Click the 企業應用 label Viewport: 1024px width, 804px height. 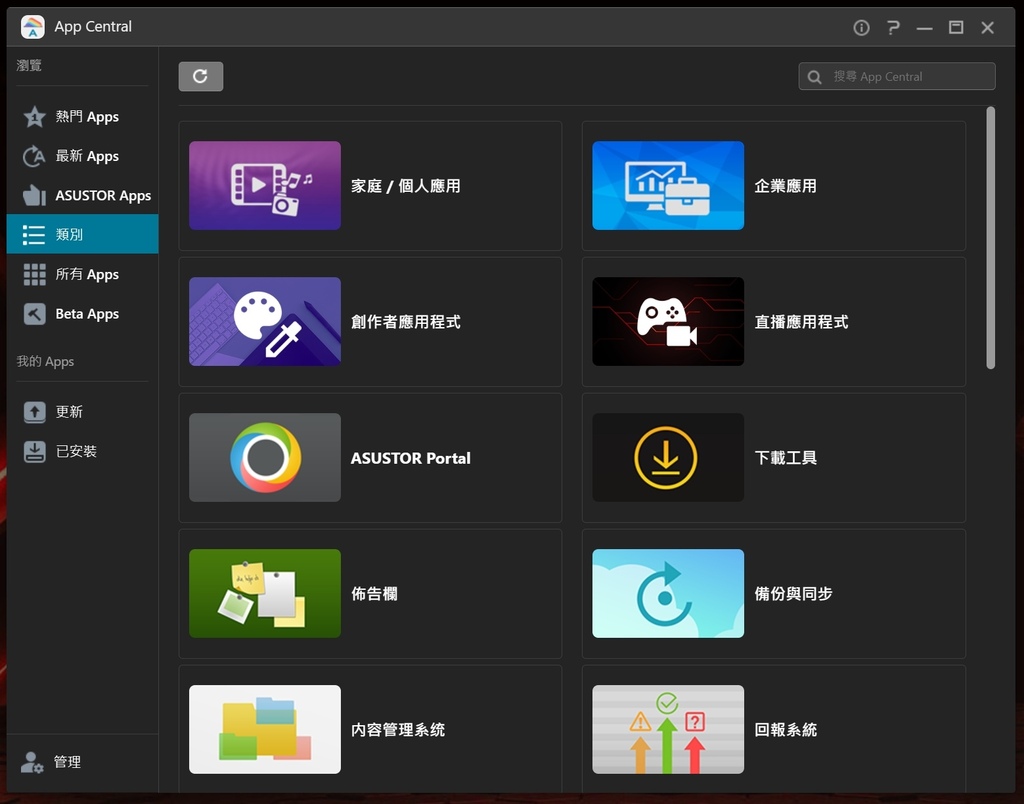(x=786, y=186)
